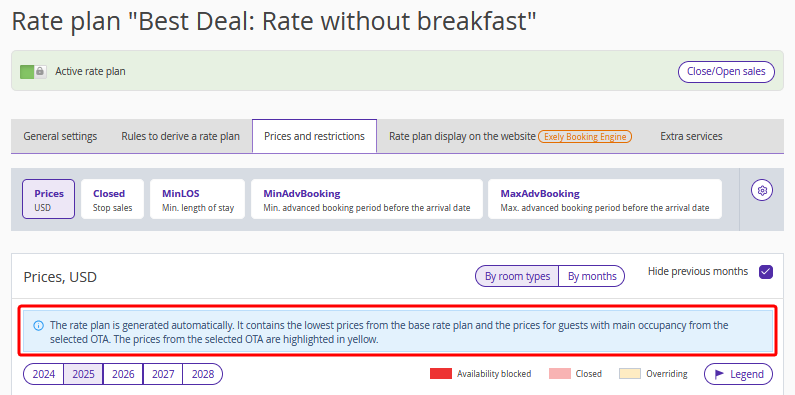Open General settings tab
The height and width of the screenshot is (395, 795).
click(x=60, y=136)
